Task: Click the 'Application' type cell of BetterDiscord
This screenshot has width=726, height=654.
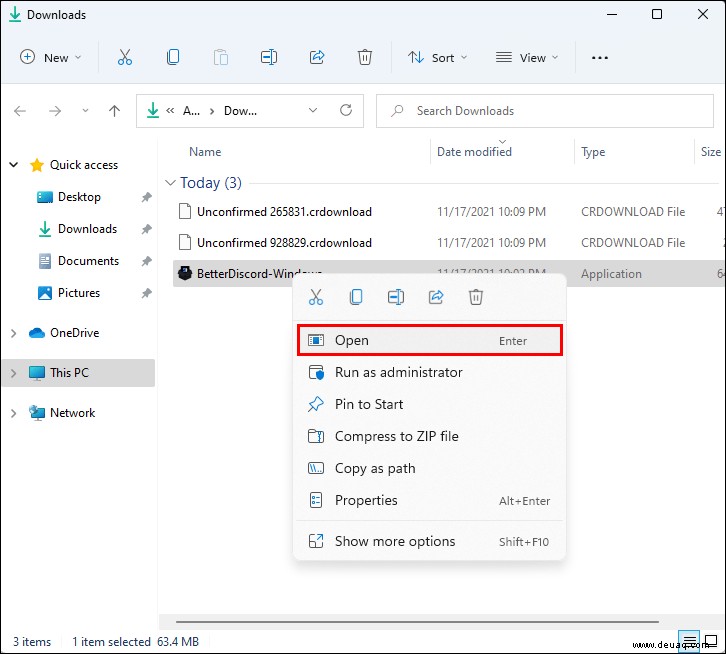Action: pos(611,274)
